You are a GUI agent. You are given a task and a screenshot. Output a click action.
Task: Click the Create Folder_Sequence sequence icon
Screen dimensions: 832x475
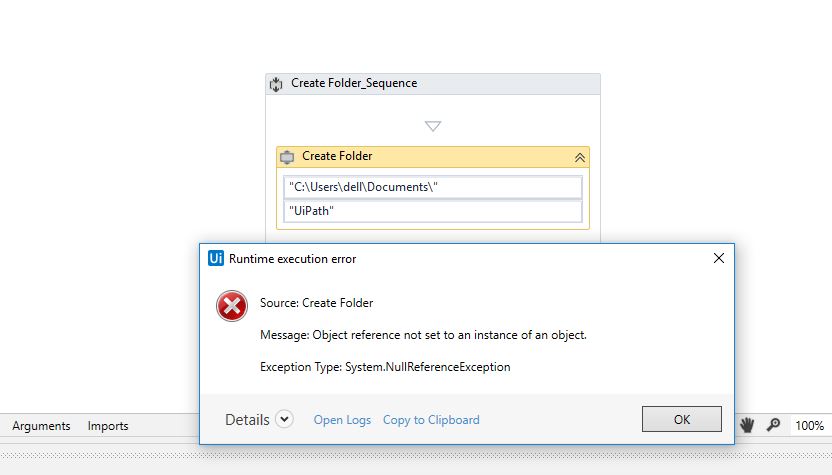(x=277, y=84)
